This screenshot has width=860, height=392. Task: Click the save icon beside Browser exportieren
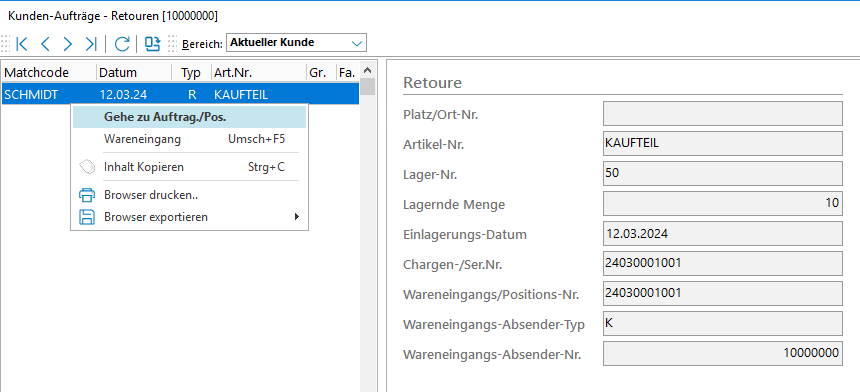click(87, 217)
